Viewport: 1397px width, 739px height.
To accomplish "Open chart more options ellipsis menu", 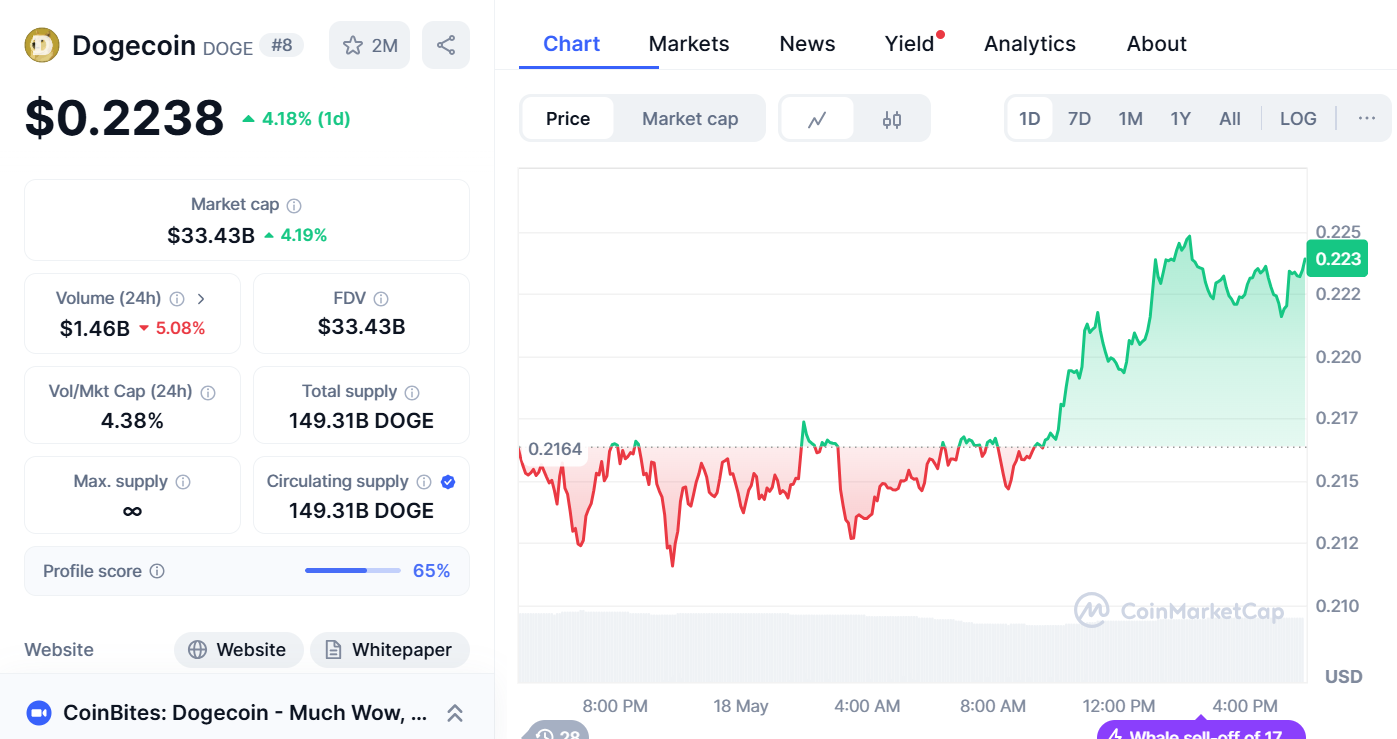I will tap(1366, 119).
